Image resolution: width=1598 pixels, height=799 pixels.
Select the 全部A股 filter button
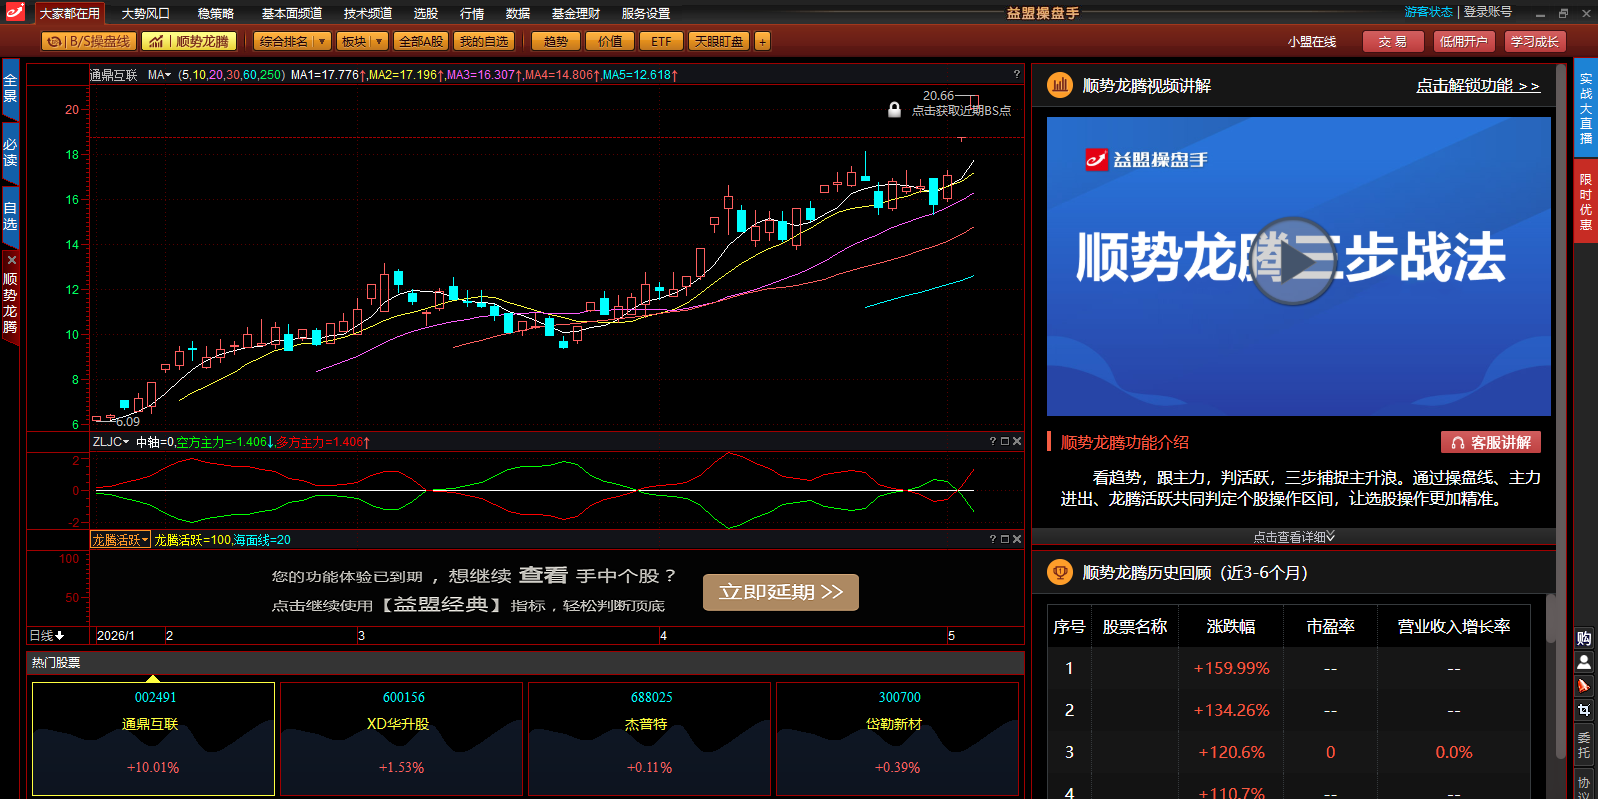click(421, 41)
